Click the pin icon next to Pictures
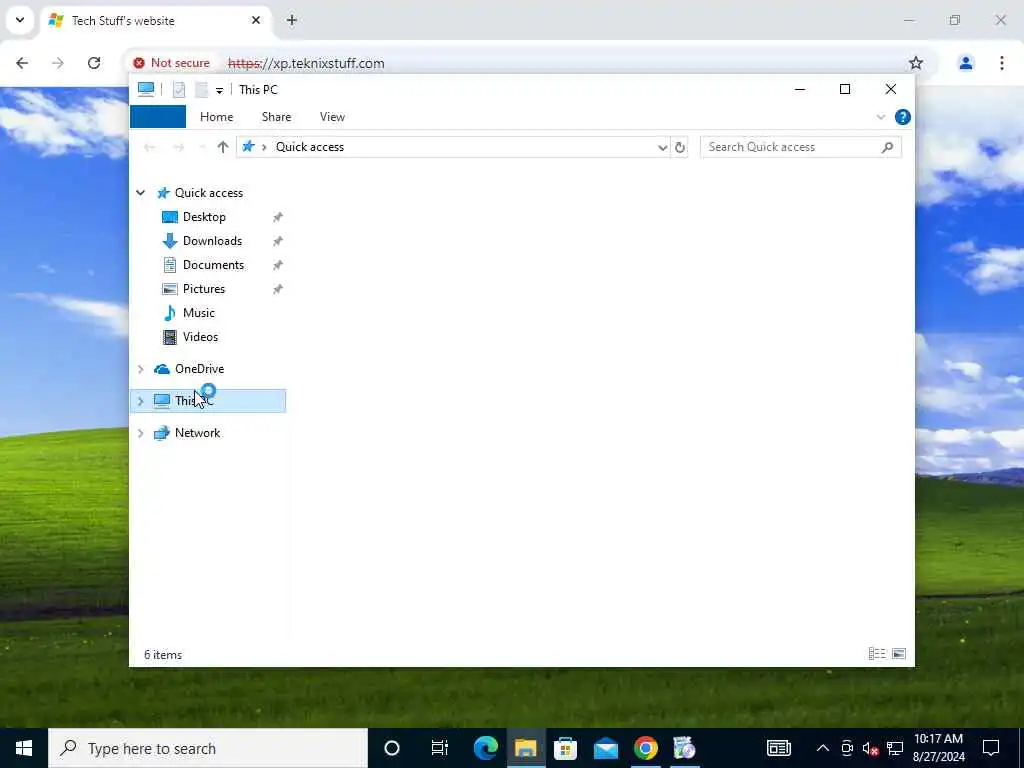 click(x=278, y=289)
